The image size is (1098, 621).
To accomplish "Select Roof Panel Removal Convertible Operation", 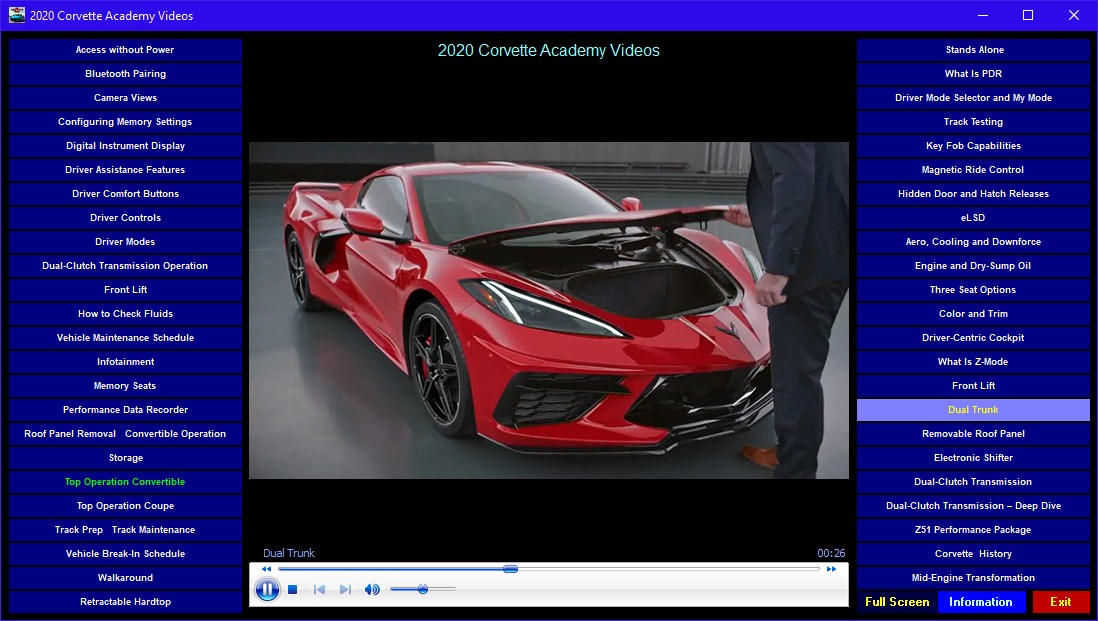I will pos(125,433).
